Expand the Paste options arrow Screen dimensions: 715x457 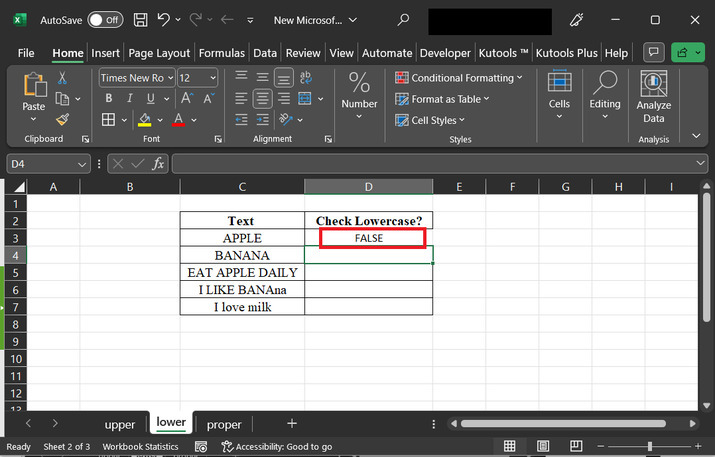[33, 119]
